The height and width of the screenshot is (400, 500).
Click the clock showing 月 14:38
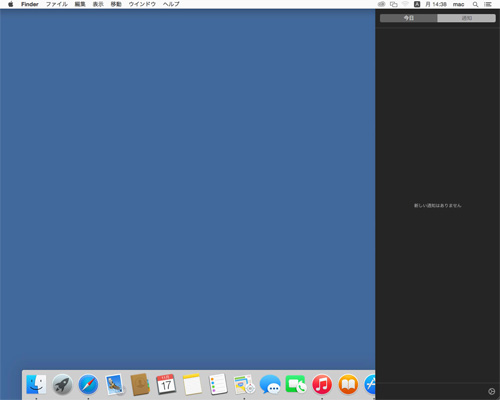coord(436,4)
